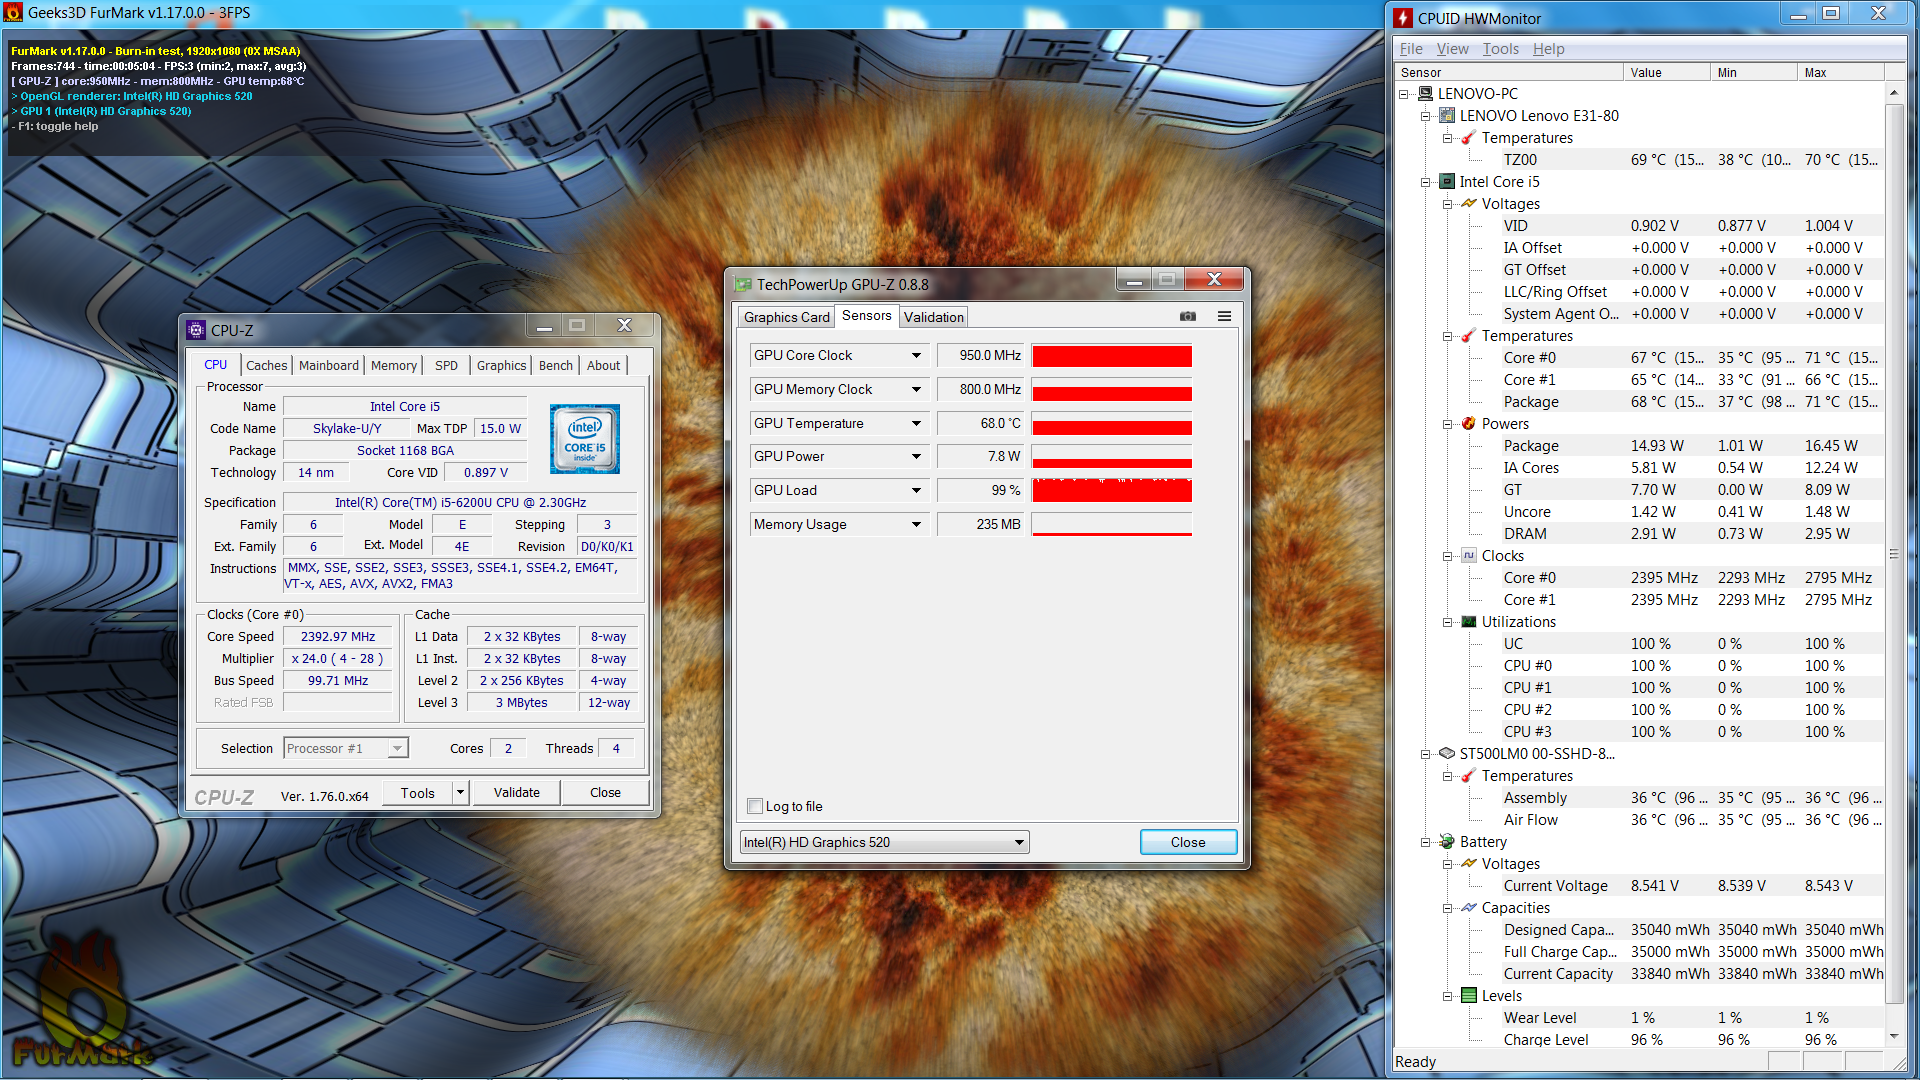1920x1080 pixels.
Task: Click the ST500LM0 hard drive icon
Action: pos(1447,753)
